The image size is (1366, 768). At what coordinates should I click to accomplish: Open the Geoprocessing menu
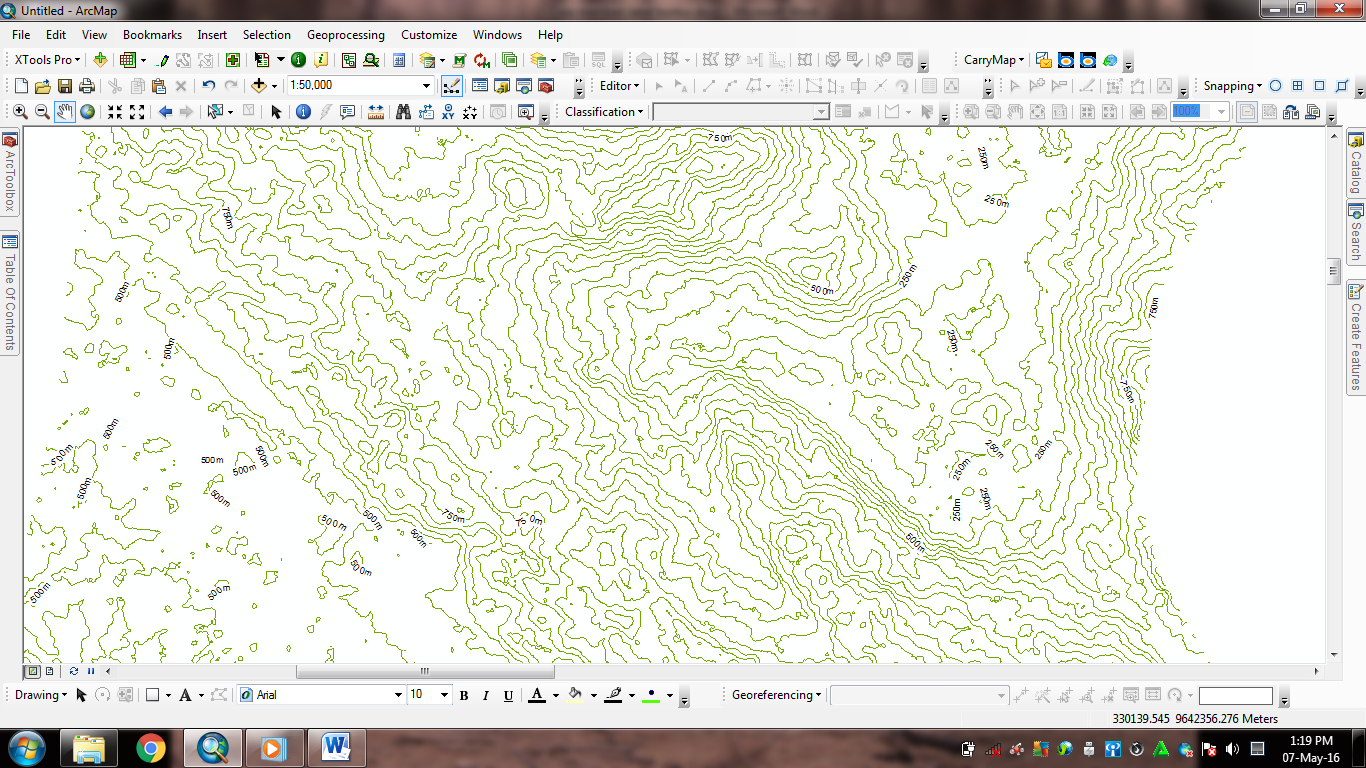coord(346,34)
